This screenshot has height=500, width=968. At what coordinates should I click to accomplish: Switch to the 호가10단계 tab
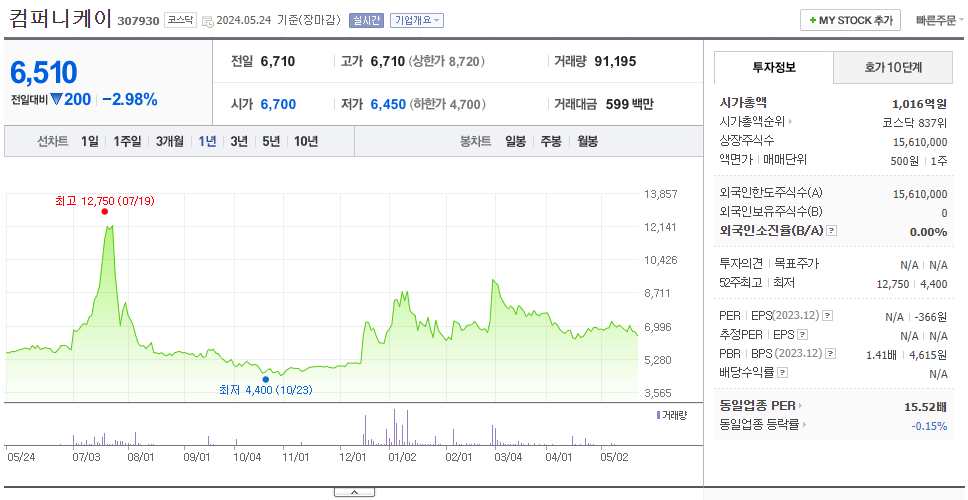893,68
